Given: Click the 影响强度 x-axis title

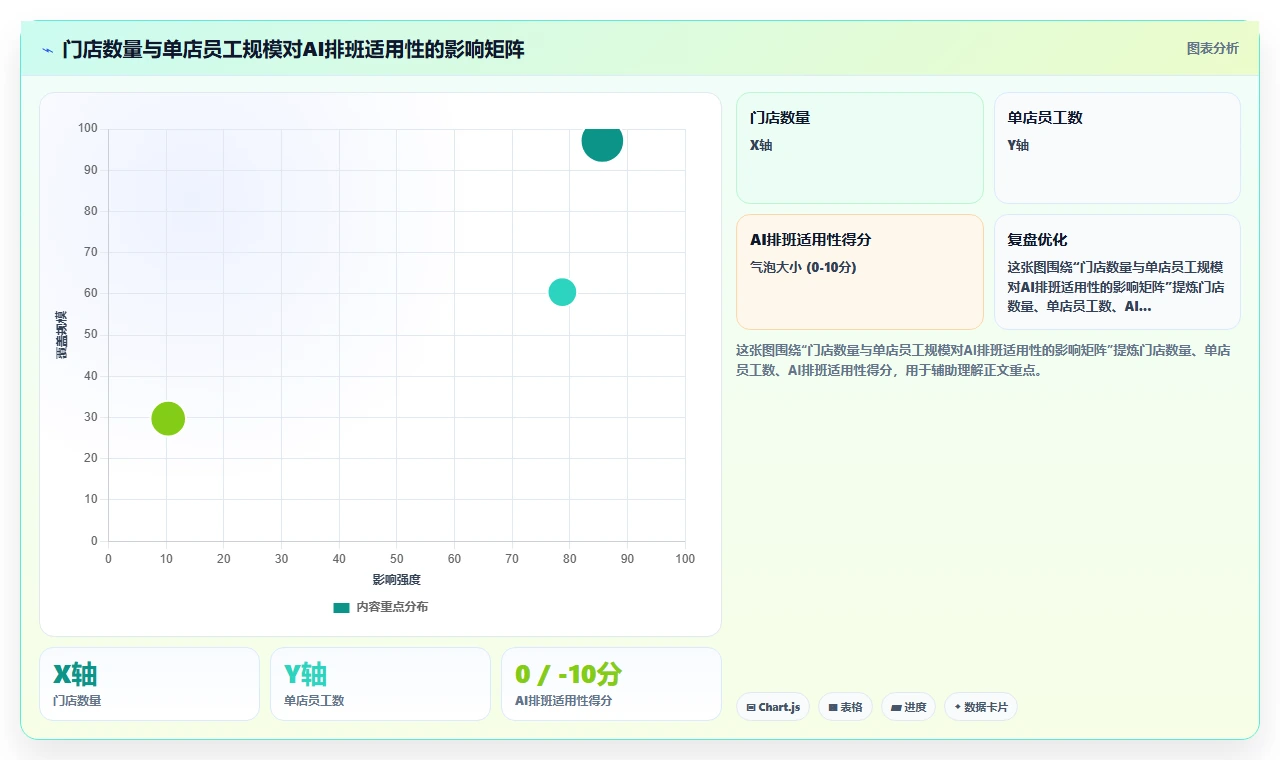Looking at the screenshot, I should tap(397, 580).
